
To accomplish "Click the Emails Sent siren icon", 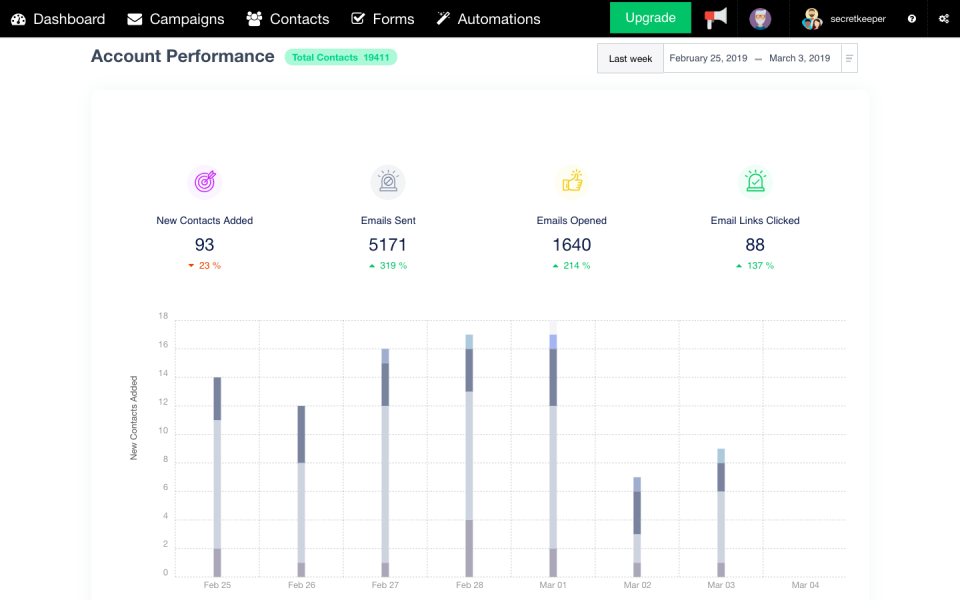I will coord(388,181).
